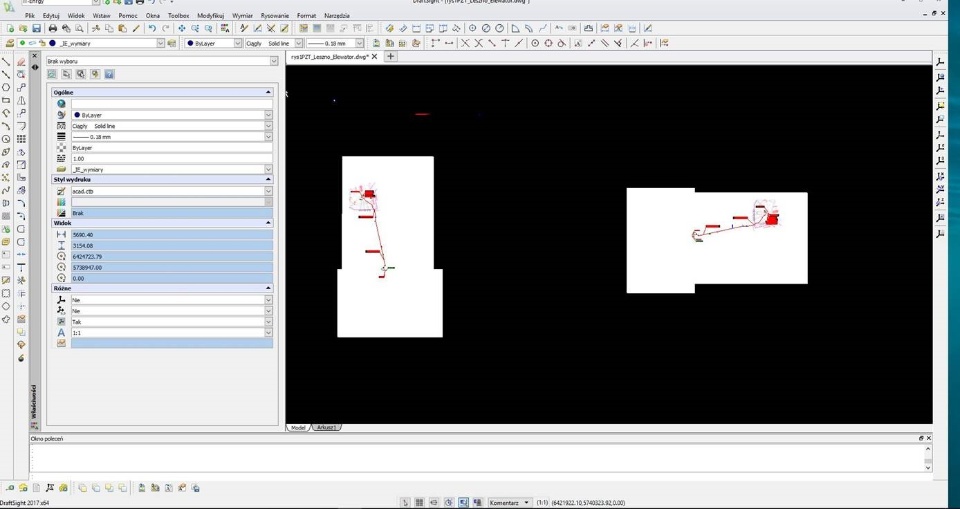Screen dimensions: 960x509
Task: Collapse the Styl wydruku section
Action: (x=268, y=179)
